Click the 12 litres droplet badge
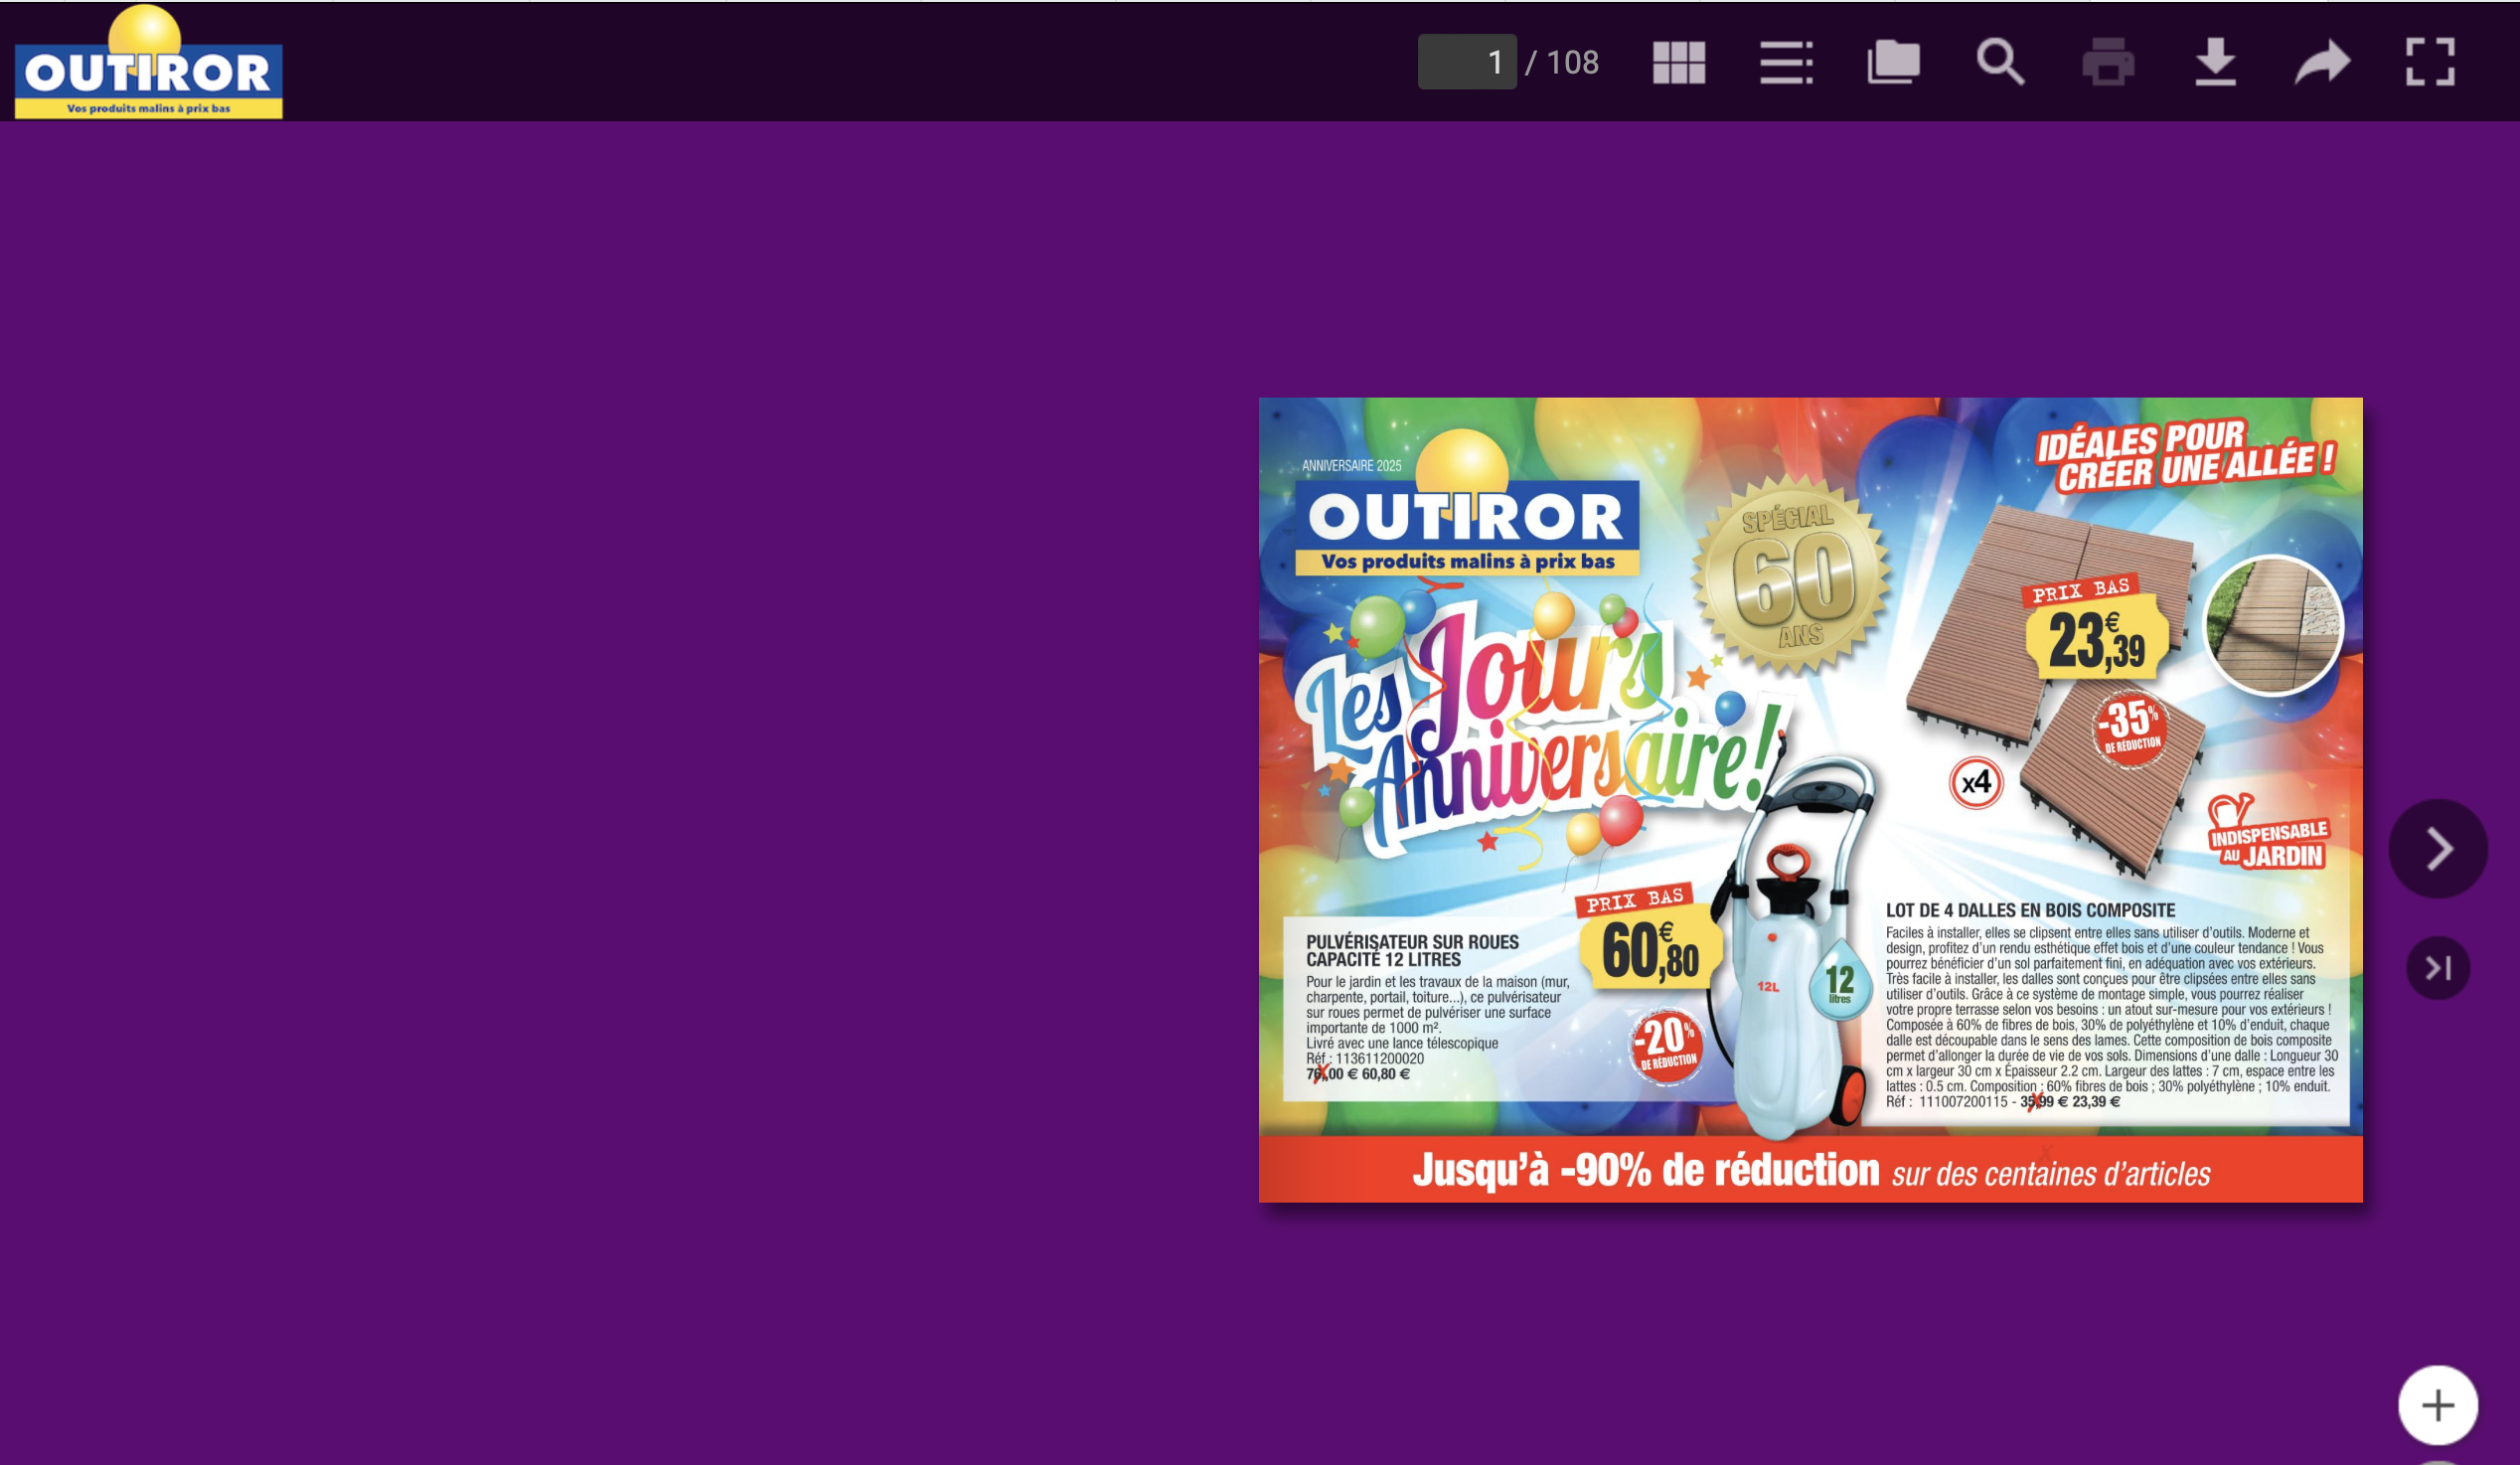The image size is (2520, 1465). (1839, 980)
